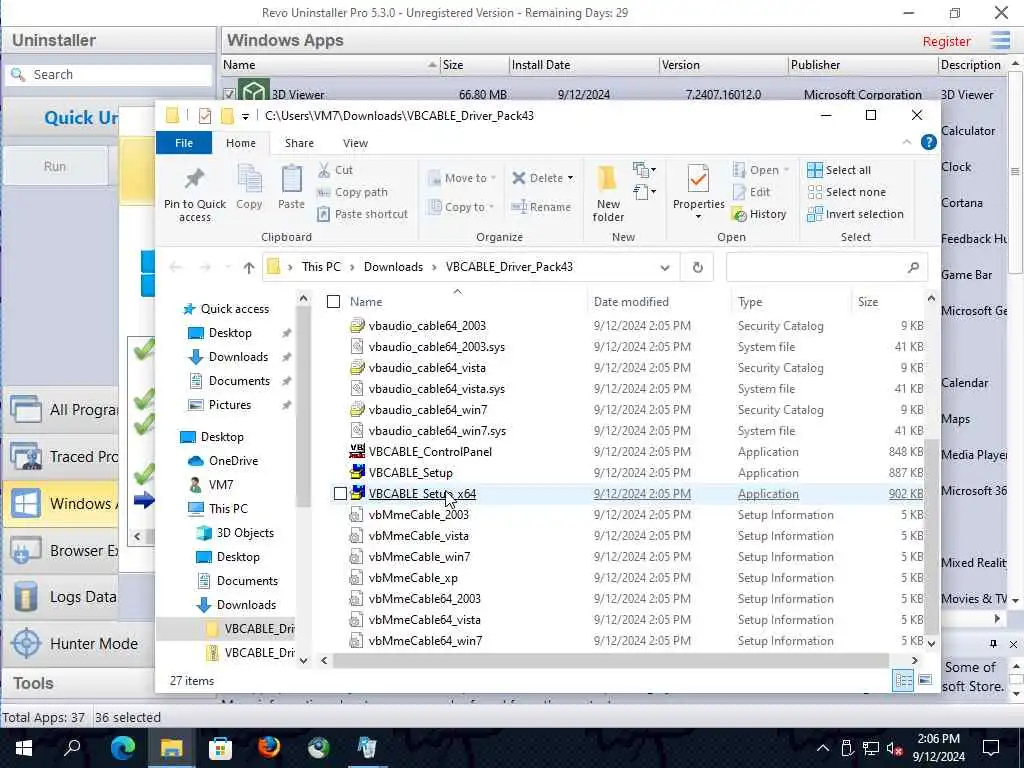Check the VBCABLE_Setup_x64 item checkbox
1024x768 pixels.
(340, 494)
